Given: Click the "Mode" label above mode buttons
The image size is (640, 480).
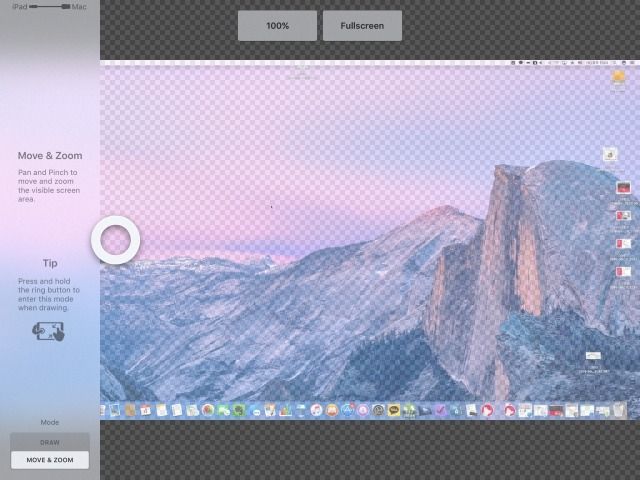Looking at the screenshot, I should click(x=49, y=422).
